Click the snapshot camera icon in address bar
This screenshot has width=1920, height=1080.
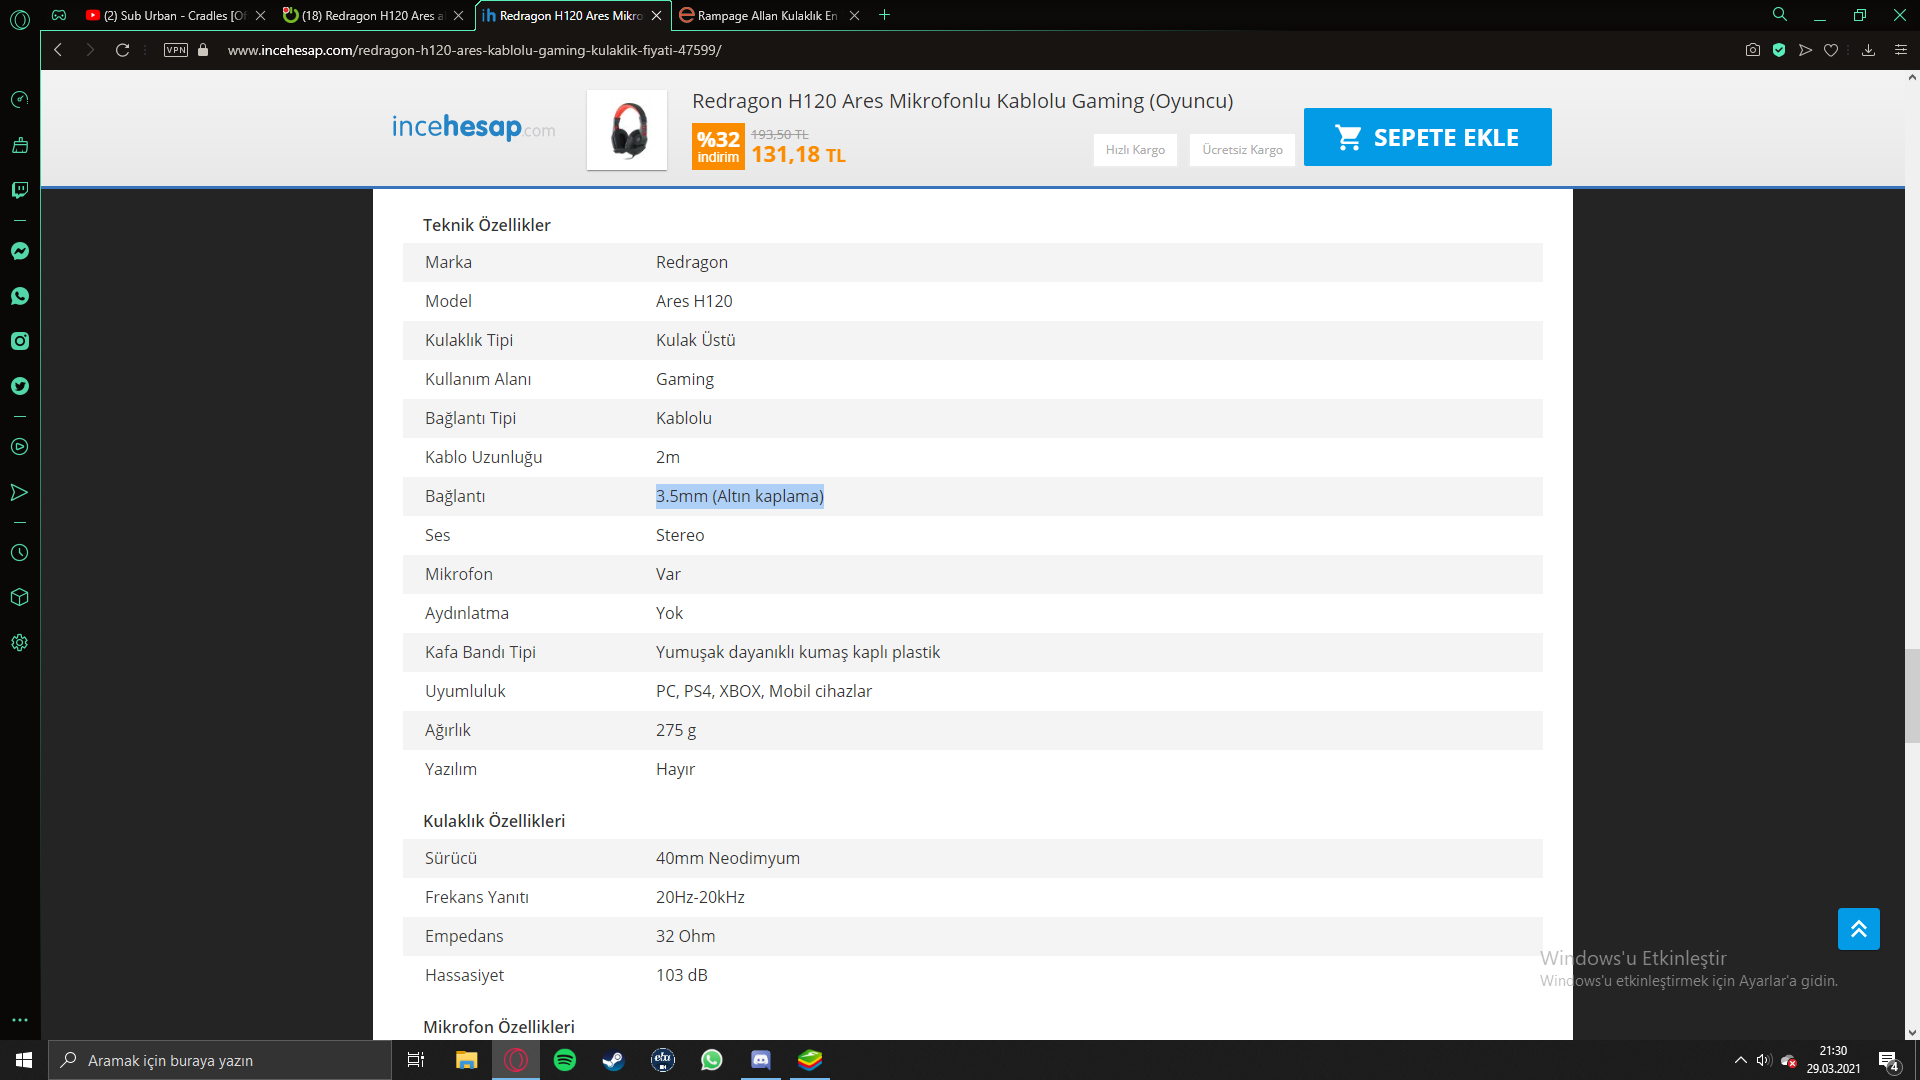(1753, 50)
